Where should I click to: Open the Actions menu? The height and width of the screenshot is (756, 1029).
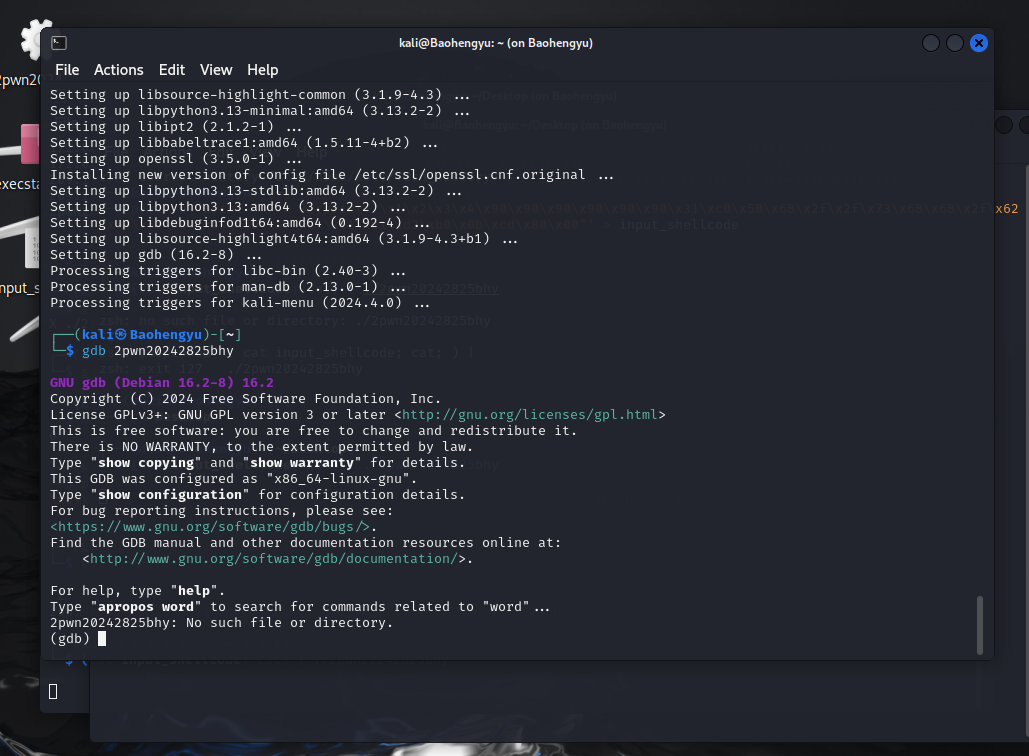click(118, 70)
